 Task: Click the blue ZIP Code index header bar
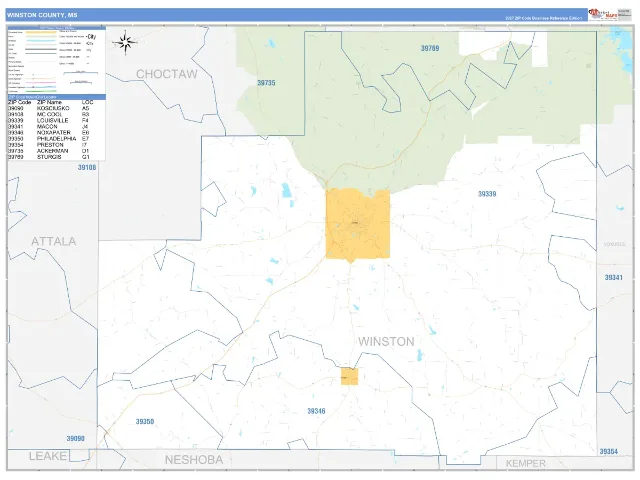coord(57,97)
